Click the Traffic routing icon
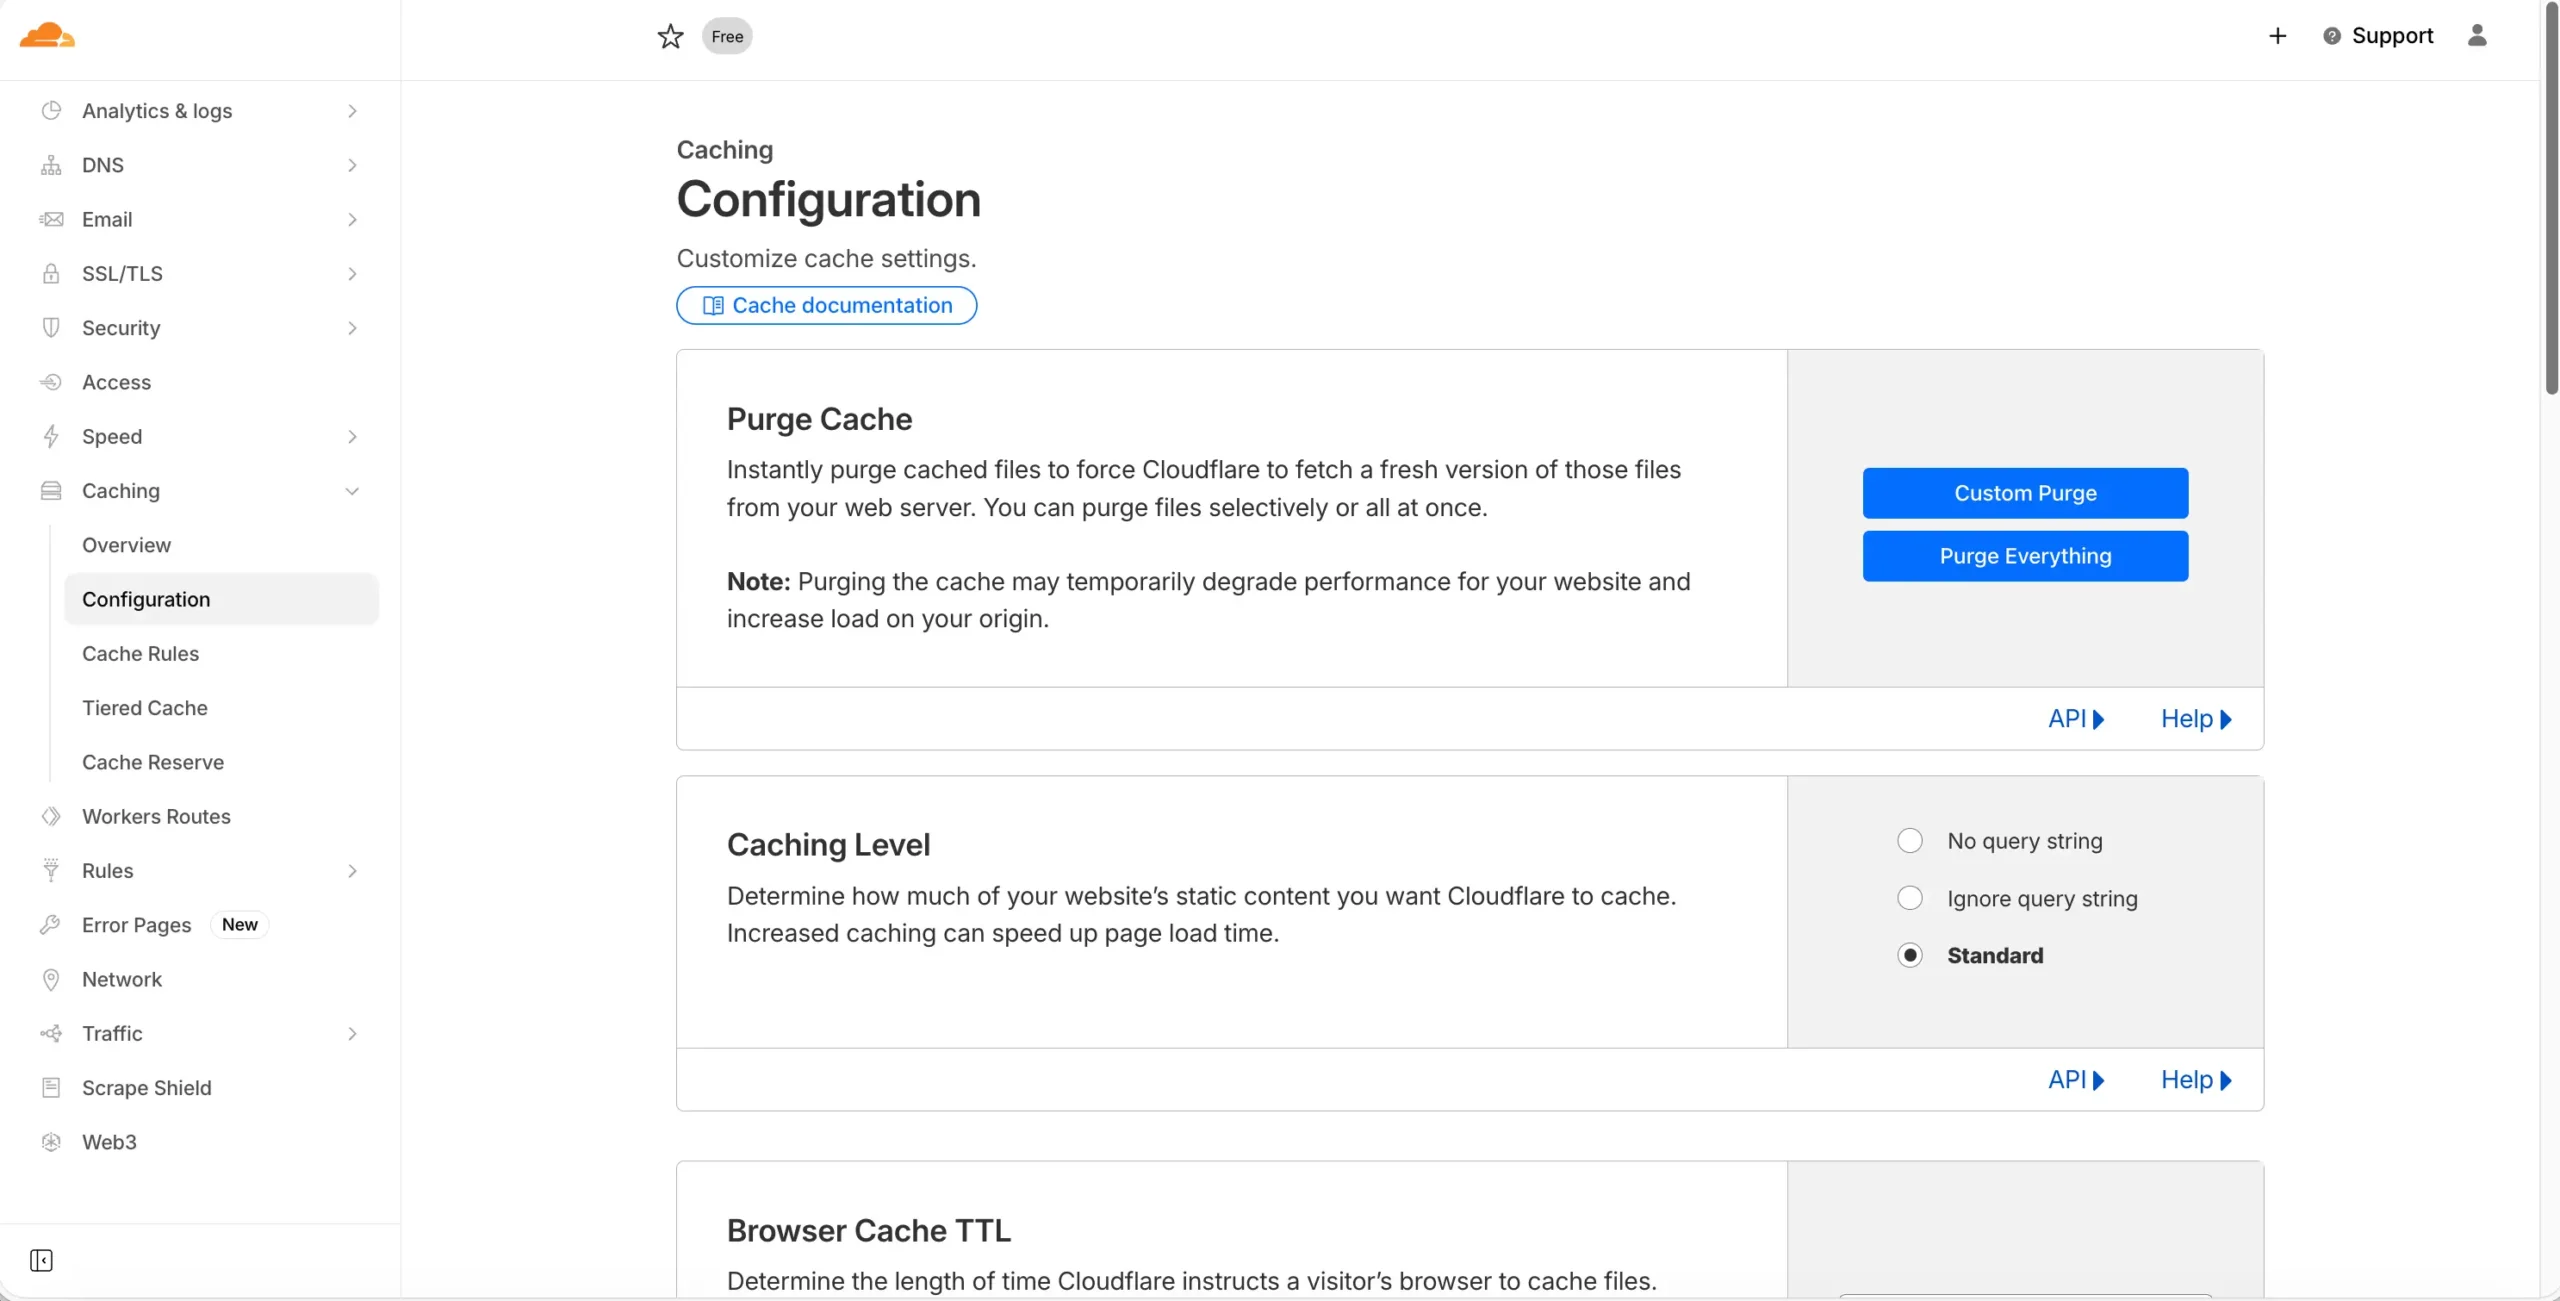The height and width of the screenshot is (1301, 2560). point(51,1033)
